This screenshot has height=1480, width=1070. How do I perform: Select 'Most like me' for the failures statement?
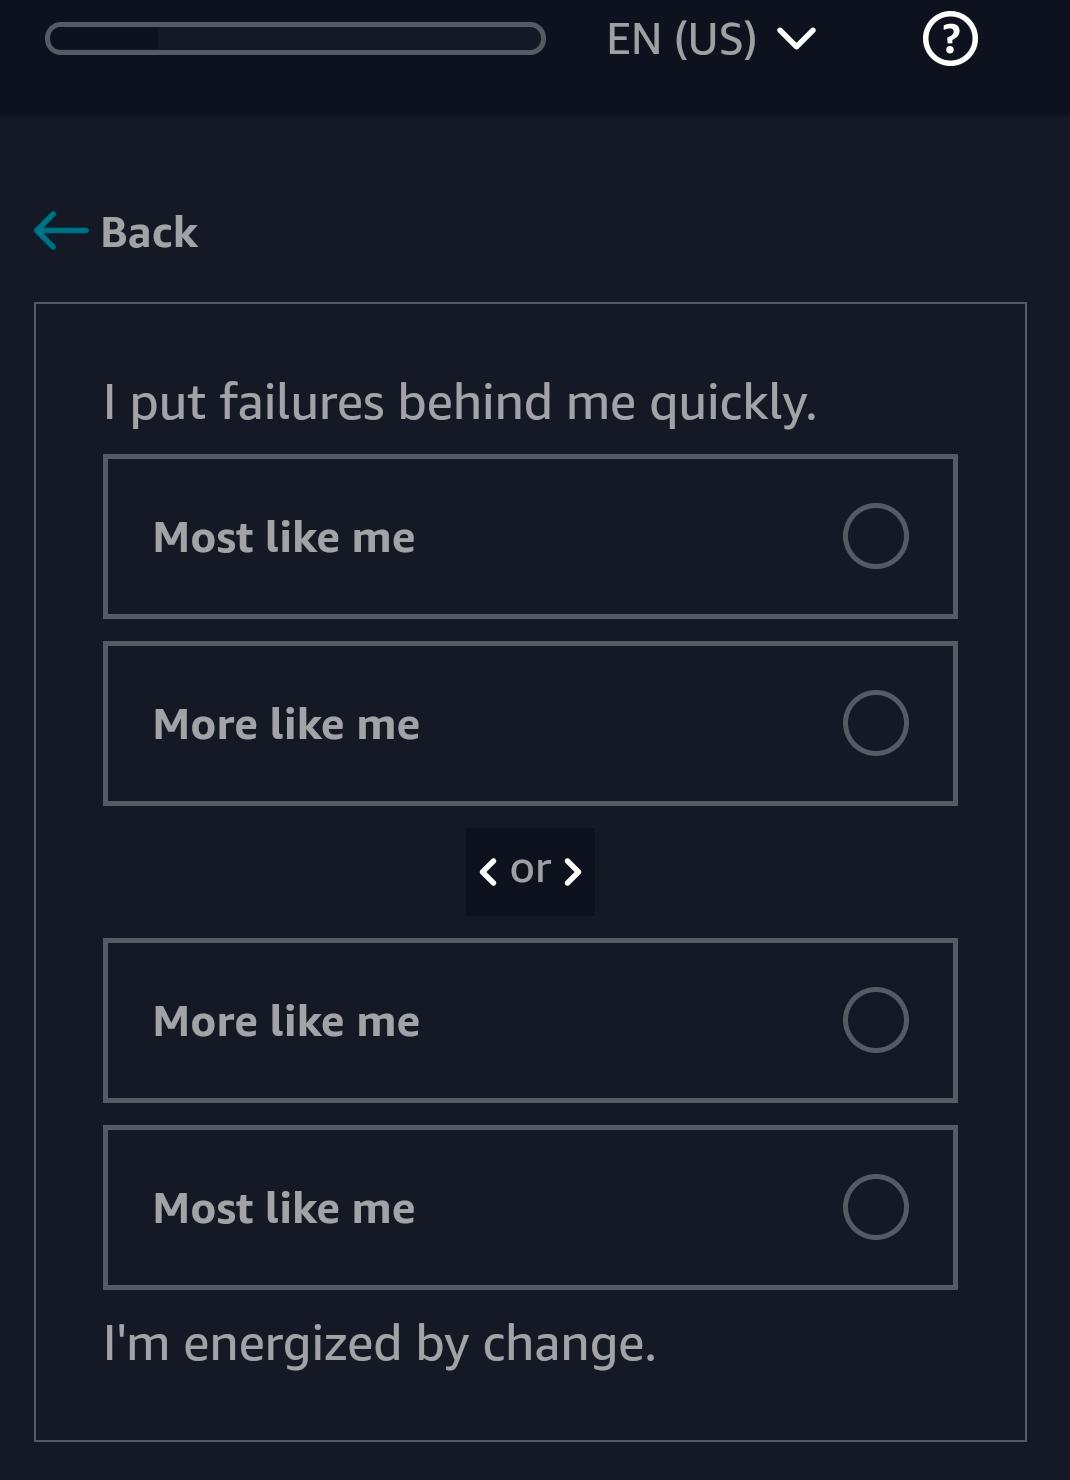point(530,537)
